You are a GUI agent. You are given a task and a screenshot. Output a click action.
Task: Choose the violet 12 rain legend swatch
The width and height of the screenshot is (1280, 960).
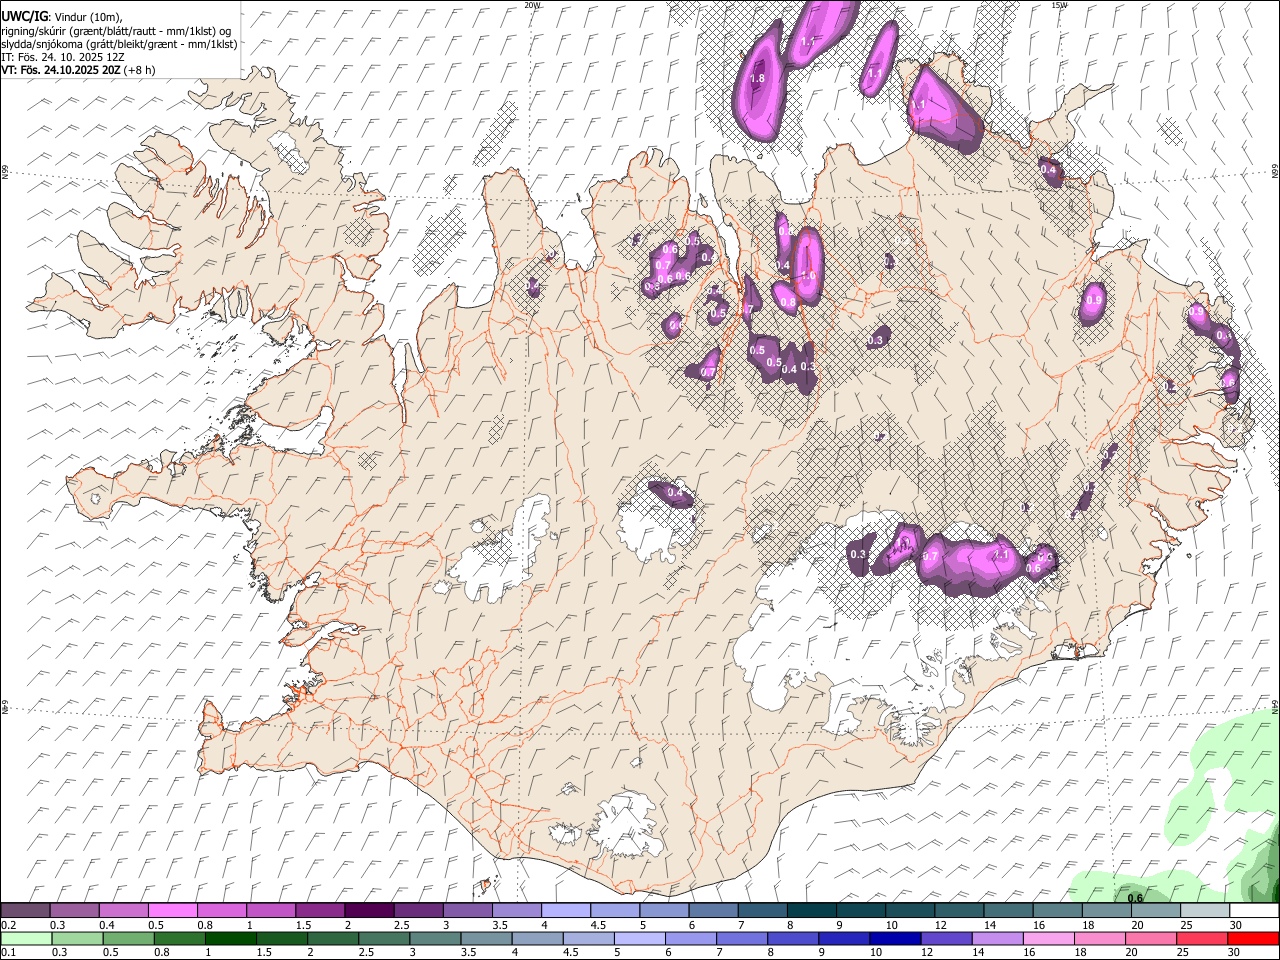click(x=945, y=939)
